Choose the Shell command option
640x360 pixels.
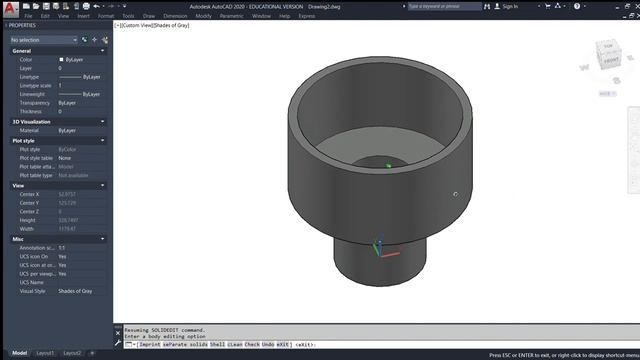point(217,344)
